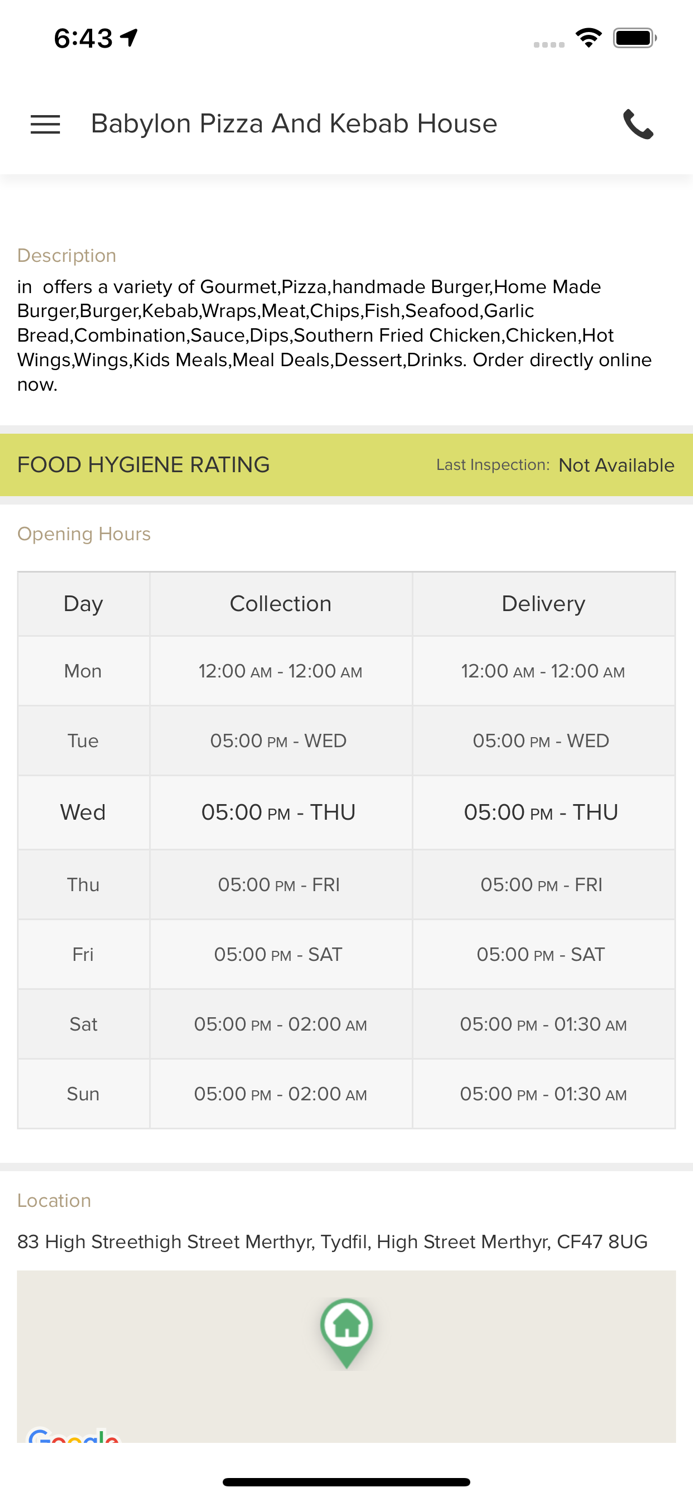693x1500 pixels.
Task: Select the Mon row label
Action: click(x=83, y=671)
